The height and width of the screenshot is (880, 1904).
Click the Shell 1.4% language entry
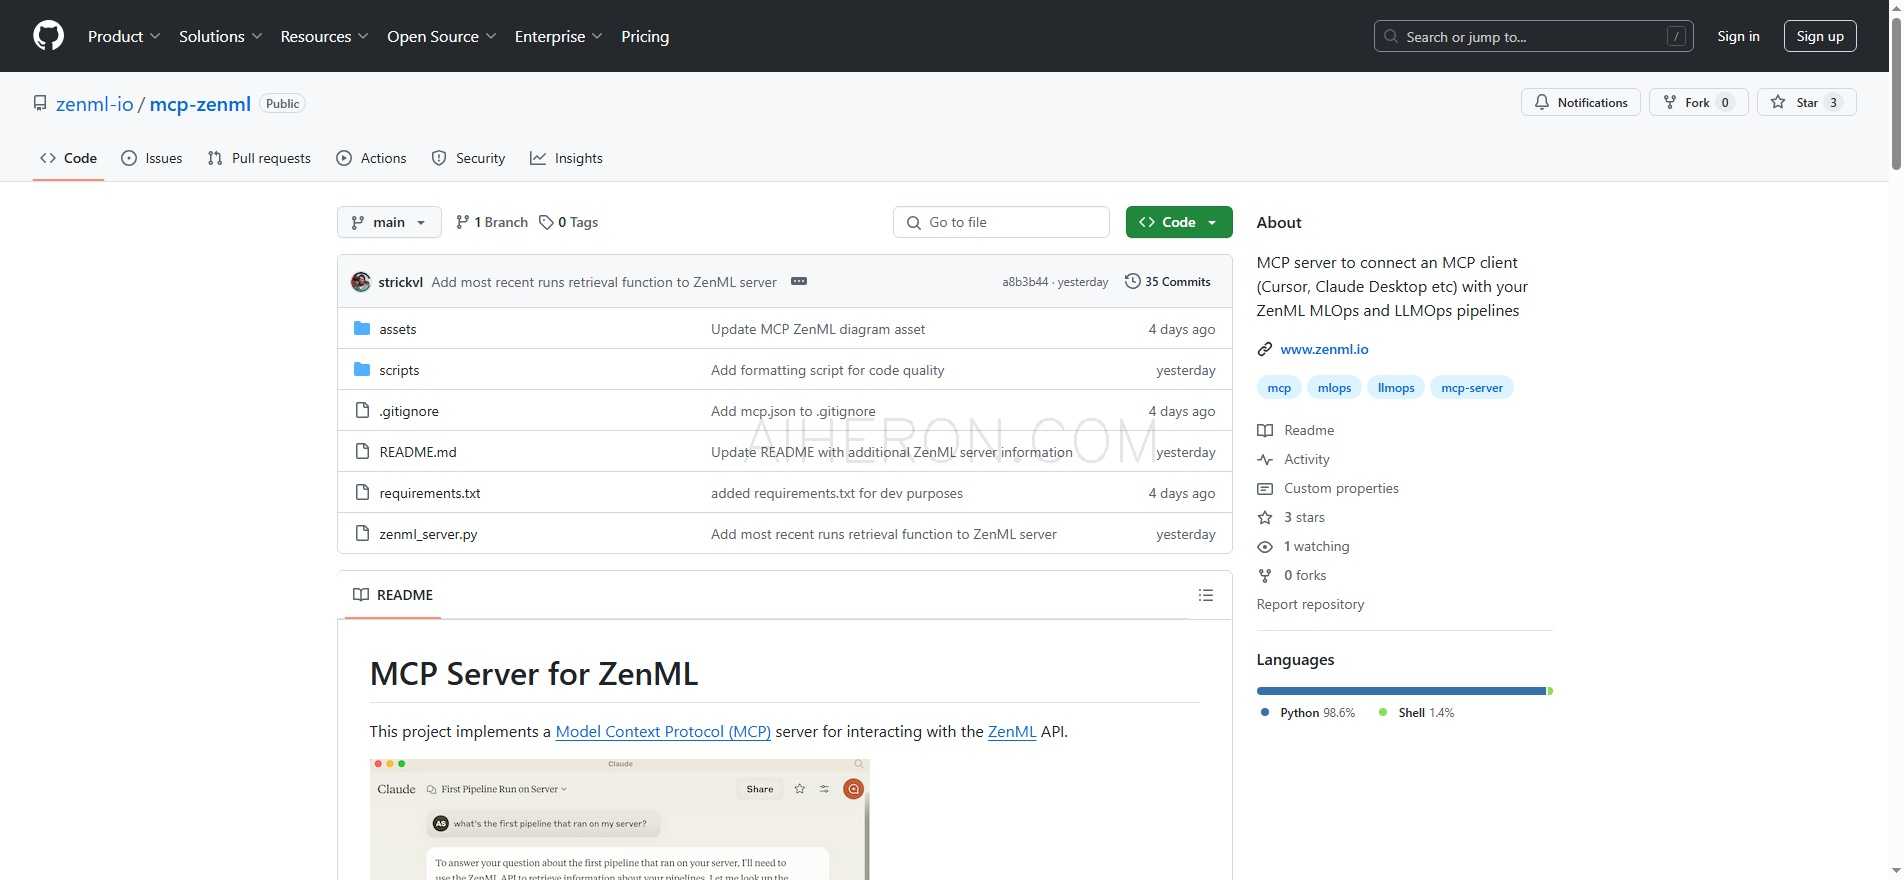click(1417, 713)
